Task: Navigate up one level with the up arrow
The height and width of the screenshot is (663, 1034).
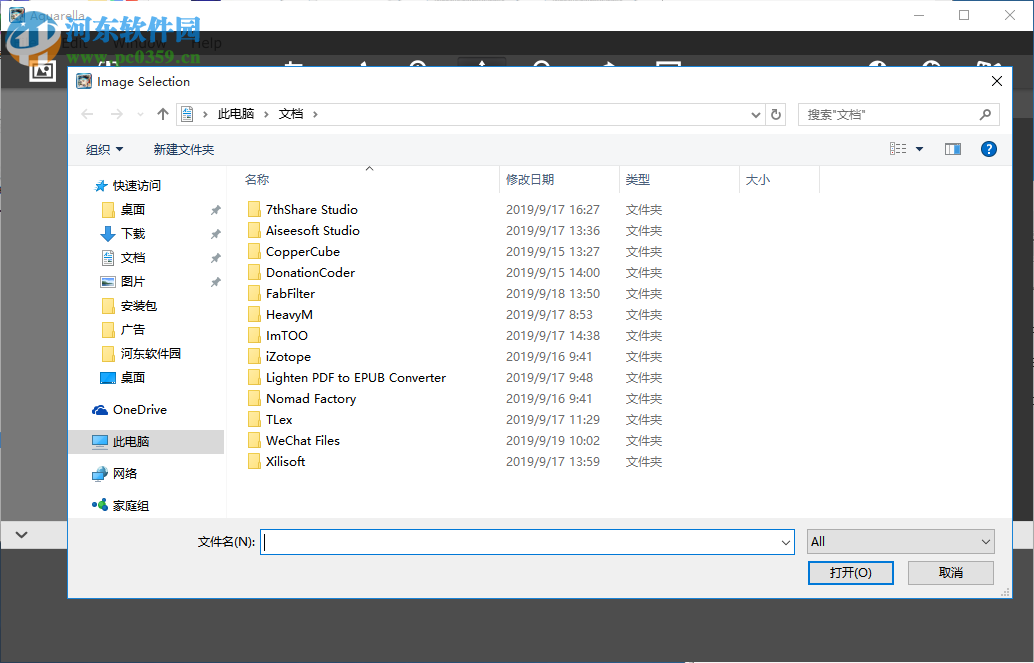Action: (x=162, y=114)
